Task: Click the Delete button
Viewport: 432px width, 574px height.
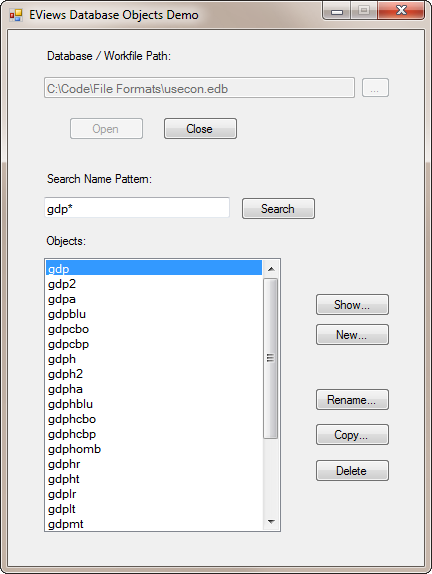Action: [x=352, y=471]
